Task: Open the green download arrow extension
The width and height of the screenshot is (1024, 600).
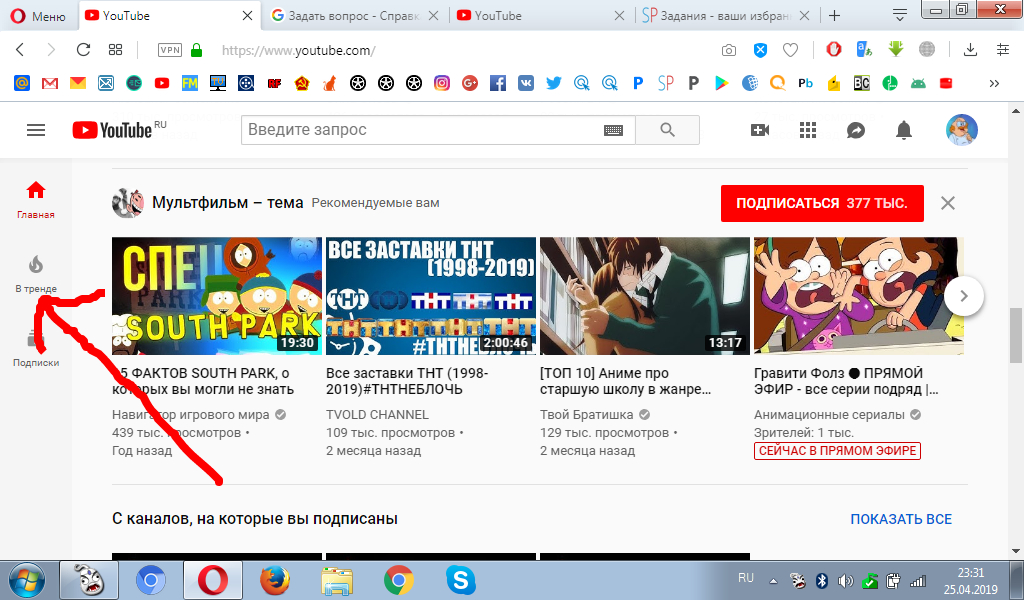Action: (895, 49)
